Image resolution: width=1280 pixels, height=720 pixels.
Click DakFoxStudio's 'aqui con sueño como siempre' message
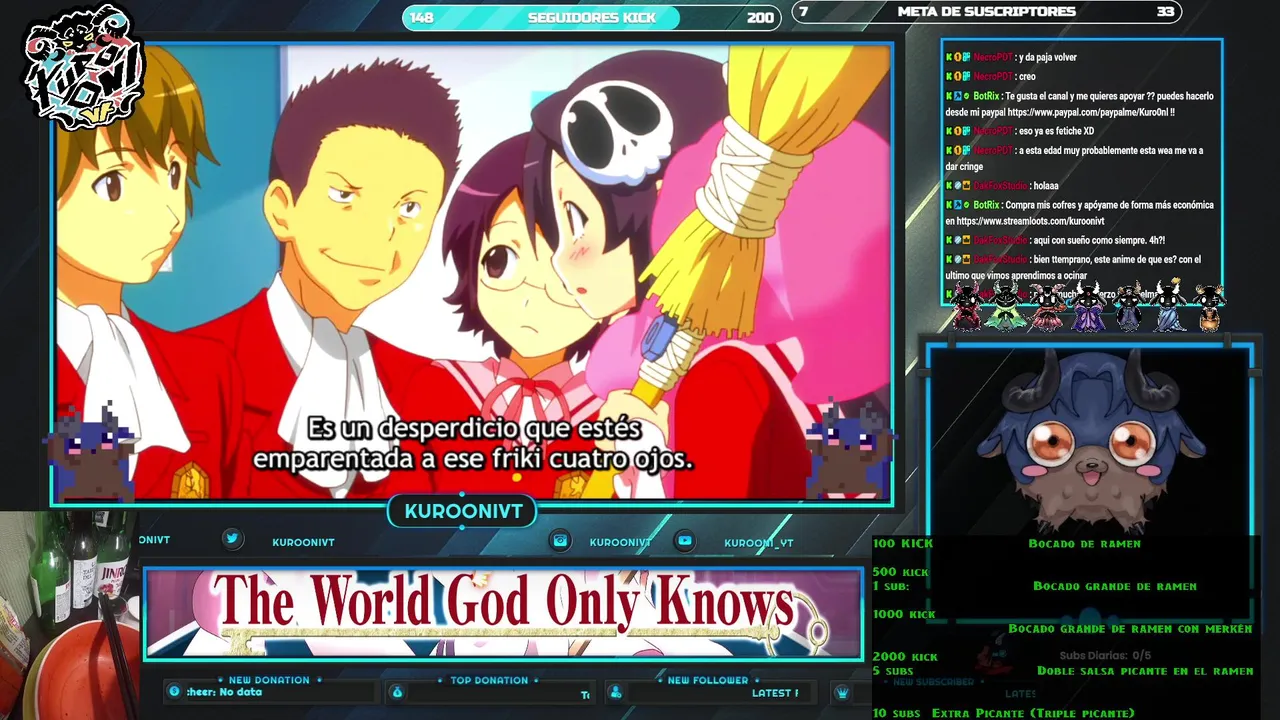tap(1055, 240)
